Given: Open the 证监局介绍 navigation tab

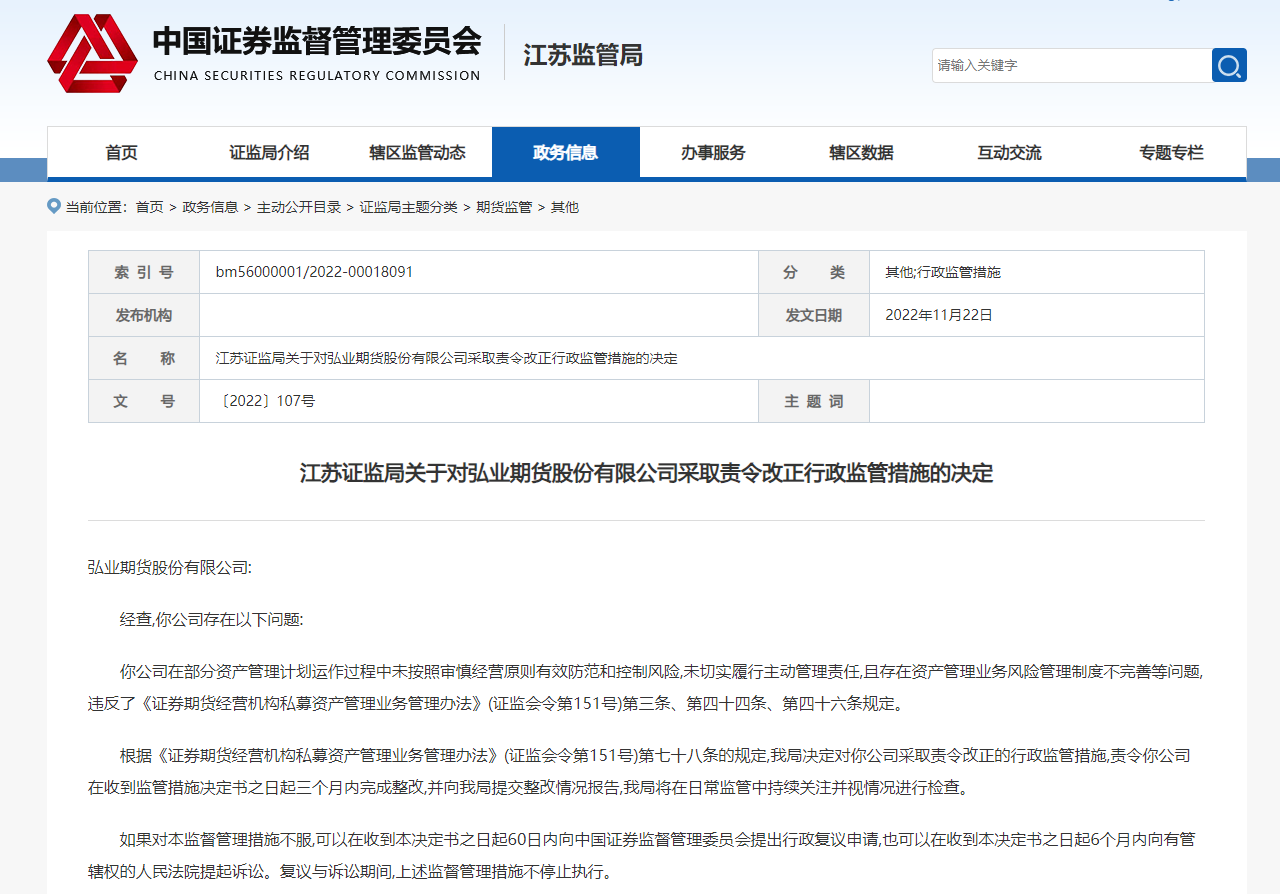Looking at the screenshot, I should point(269,153).
